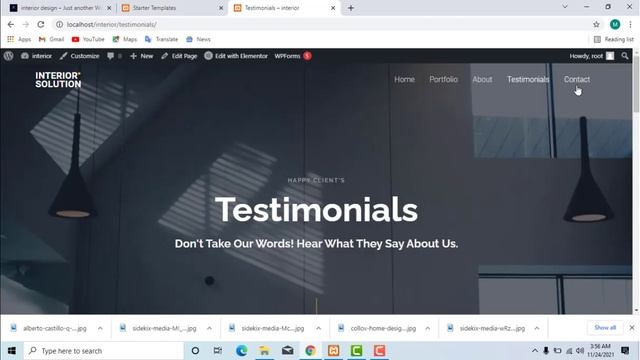
Task: Close the downloads bar
Action: click(x=632, y=328)
